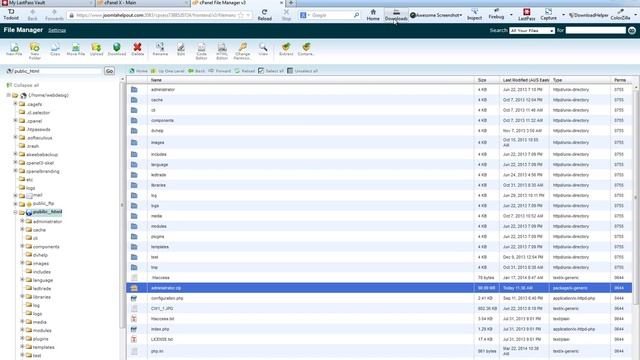640x360 pixels.
Task: Open the All Your Files search dropdown
Action: 532,31
